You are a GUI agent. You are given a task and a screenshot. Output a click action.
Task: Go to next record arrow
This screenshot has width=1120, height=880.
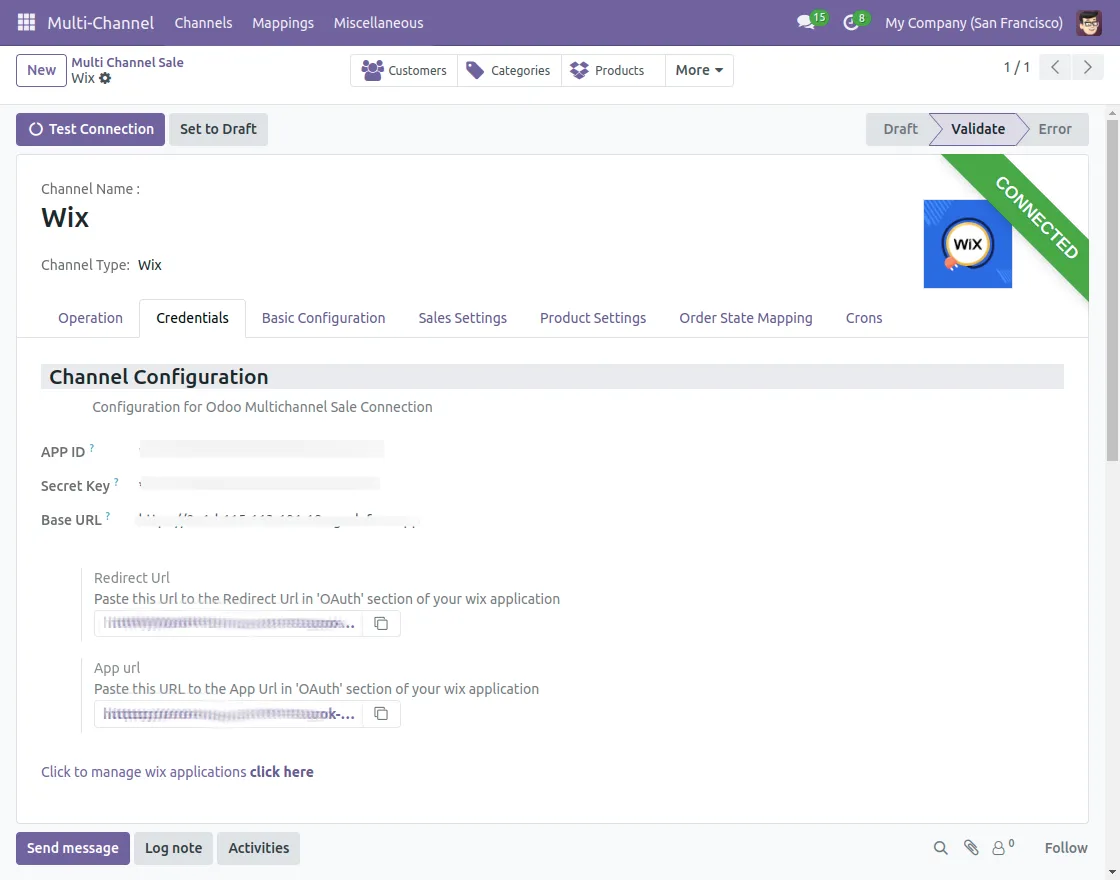tap(1087, 68)
